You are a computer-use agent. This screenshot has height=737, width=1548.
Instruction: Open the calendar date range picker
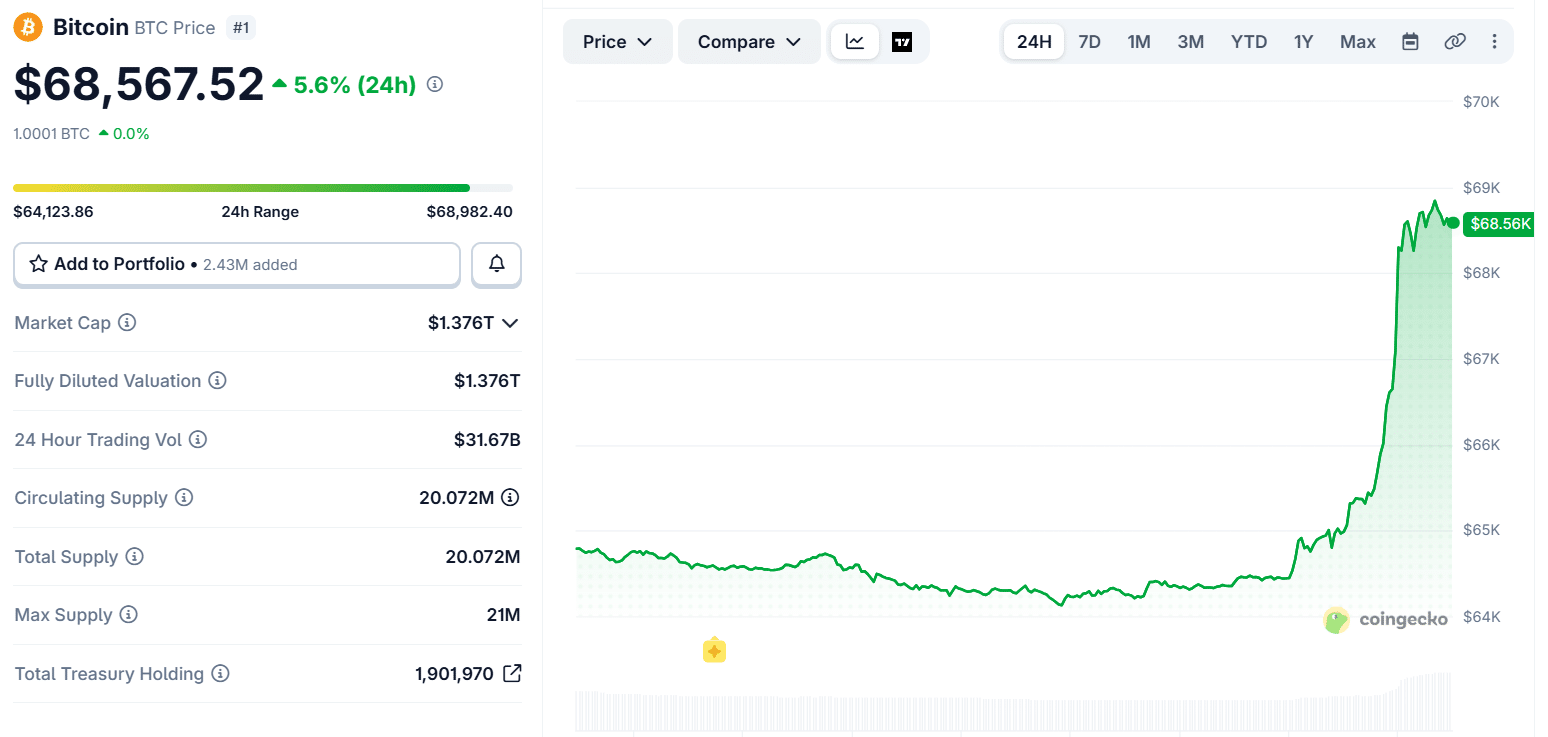[1410, 42]
